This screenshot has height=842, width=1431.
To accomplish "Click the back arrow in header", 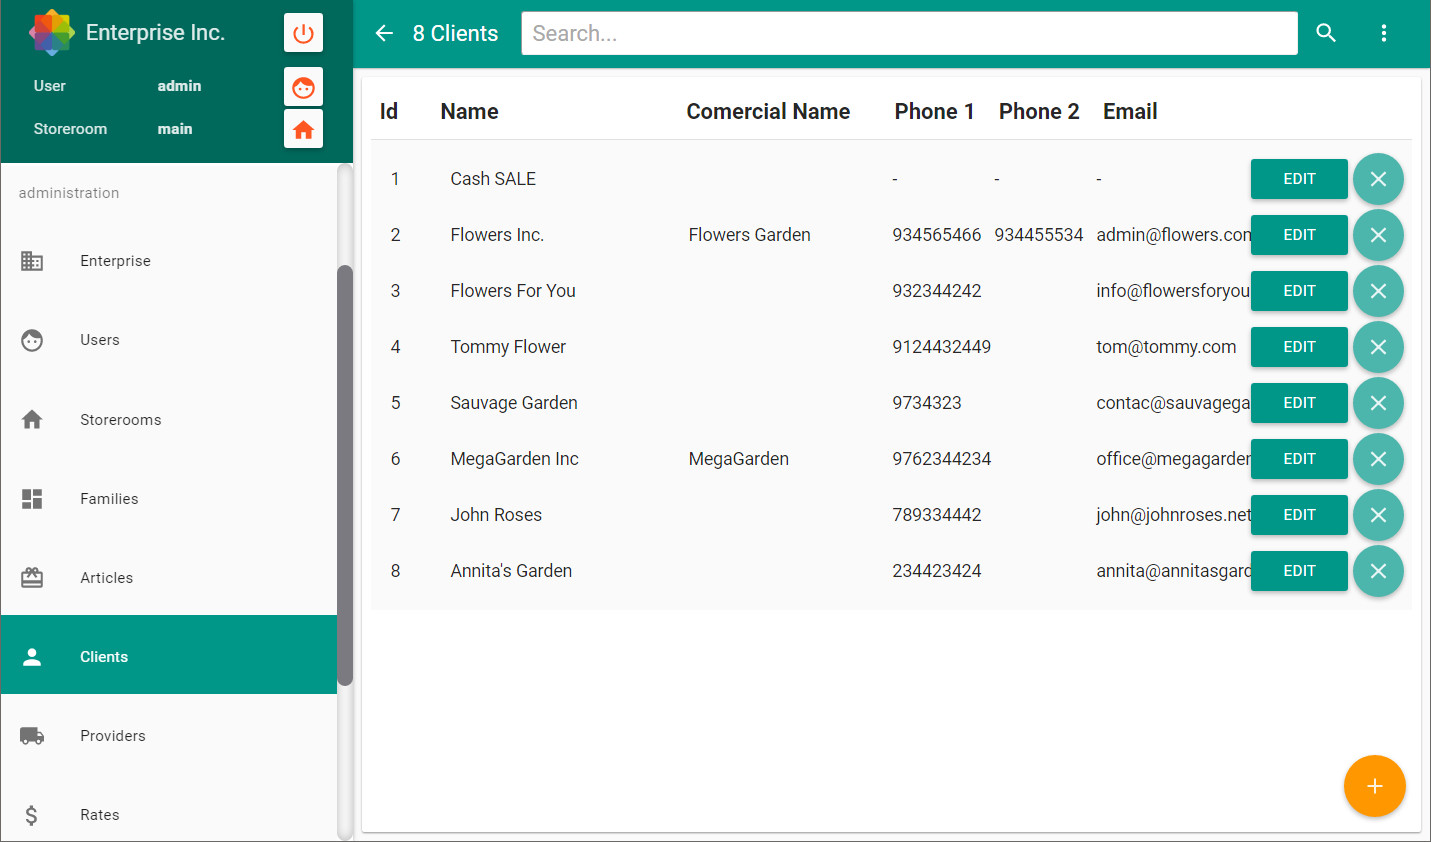I will click(384, 33).
